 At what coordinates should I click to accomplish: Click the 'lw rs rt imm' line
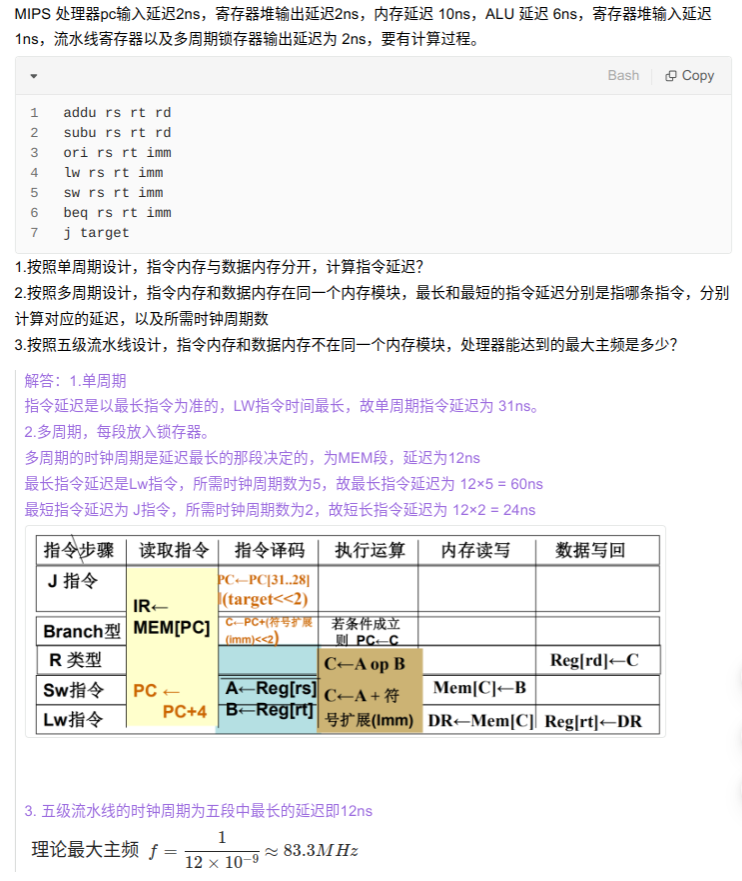click(x=113, y=173)
